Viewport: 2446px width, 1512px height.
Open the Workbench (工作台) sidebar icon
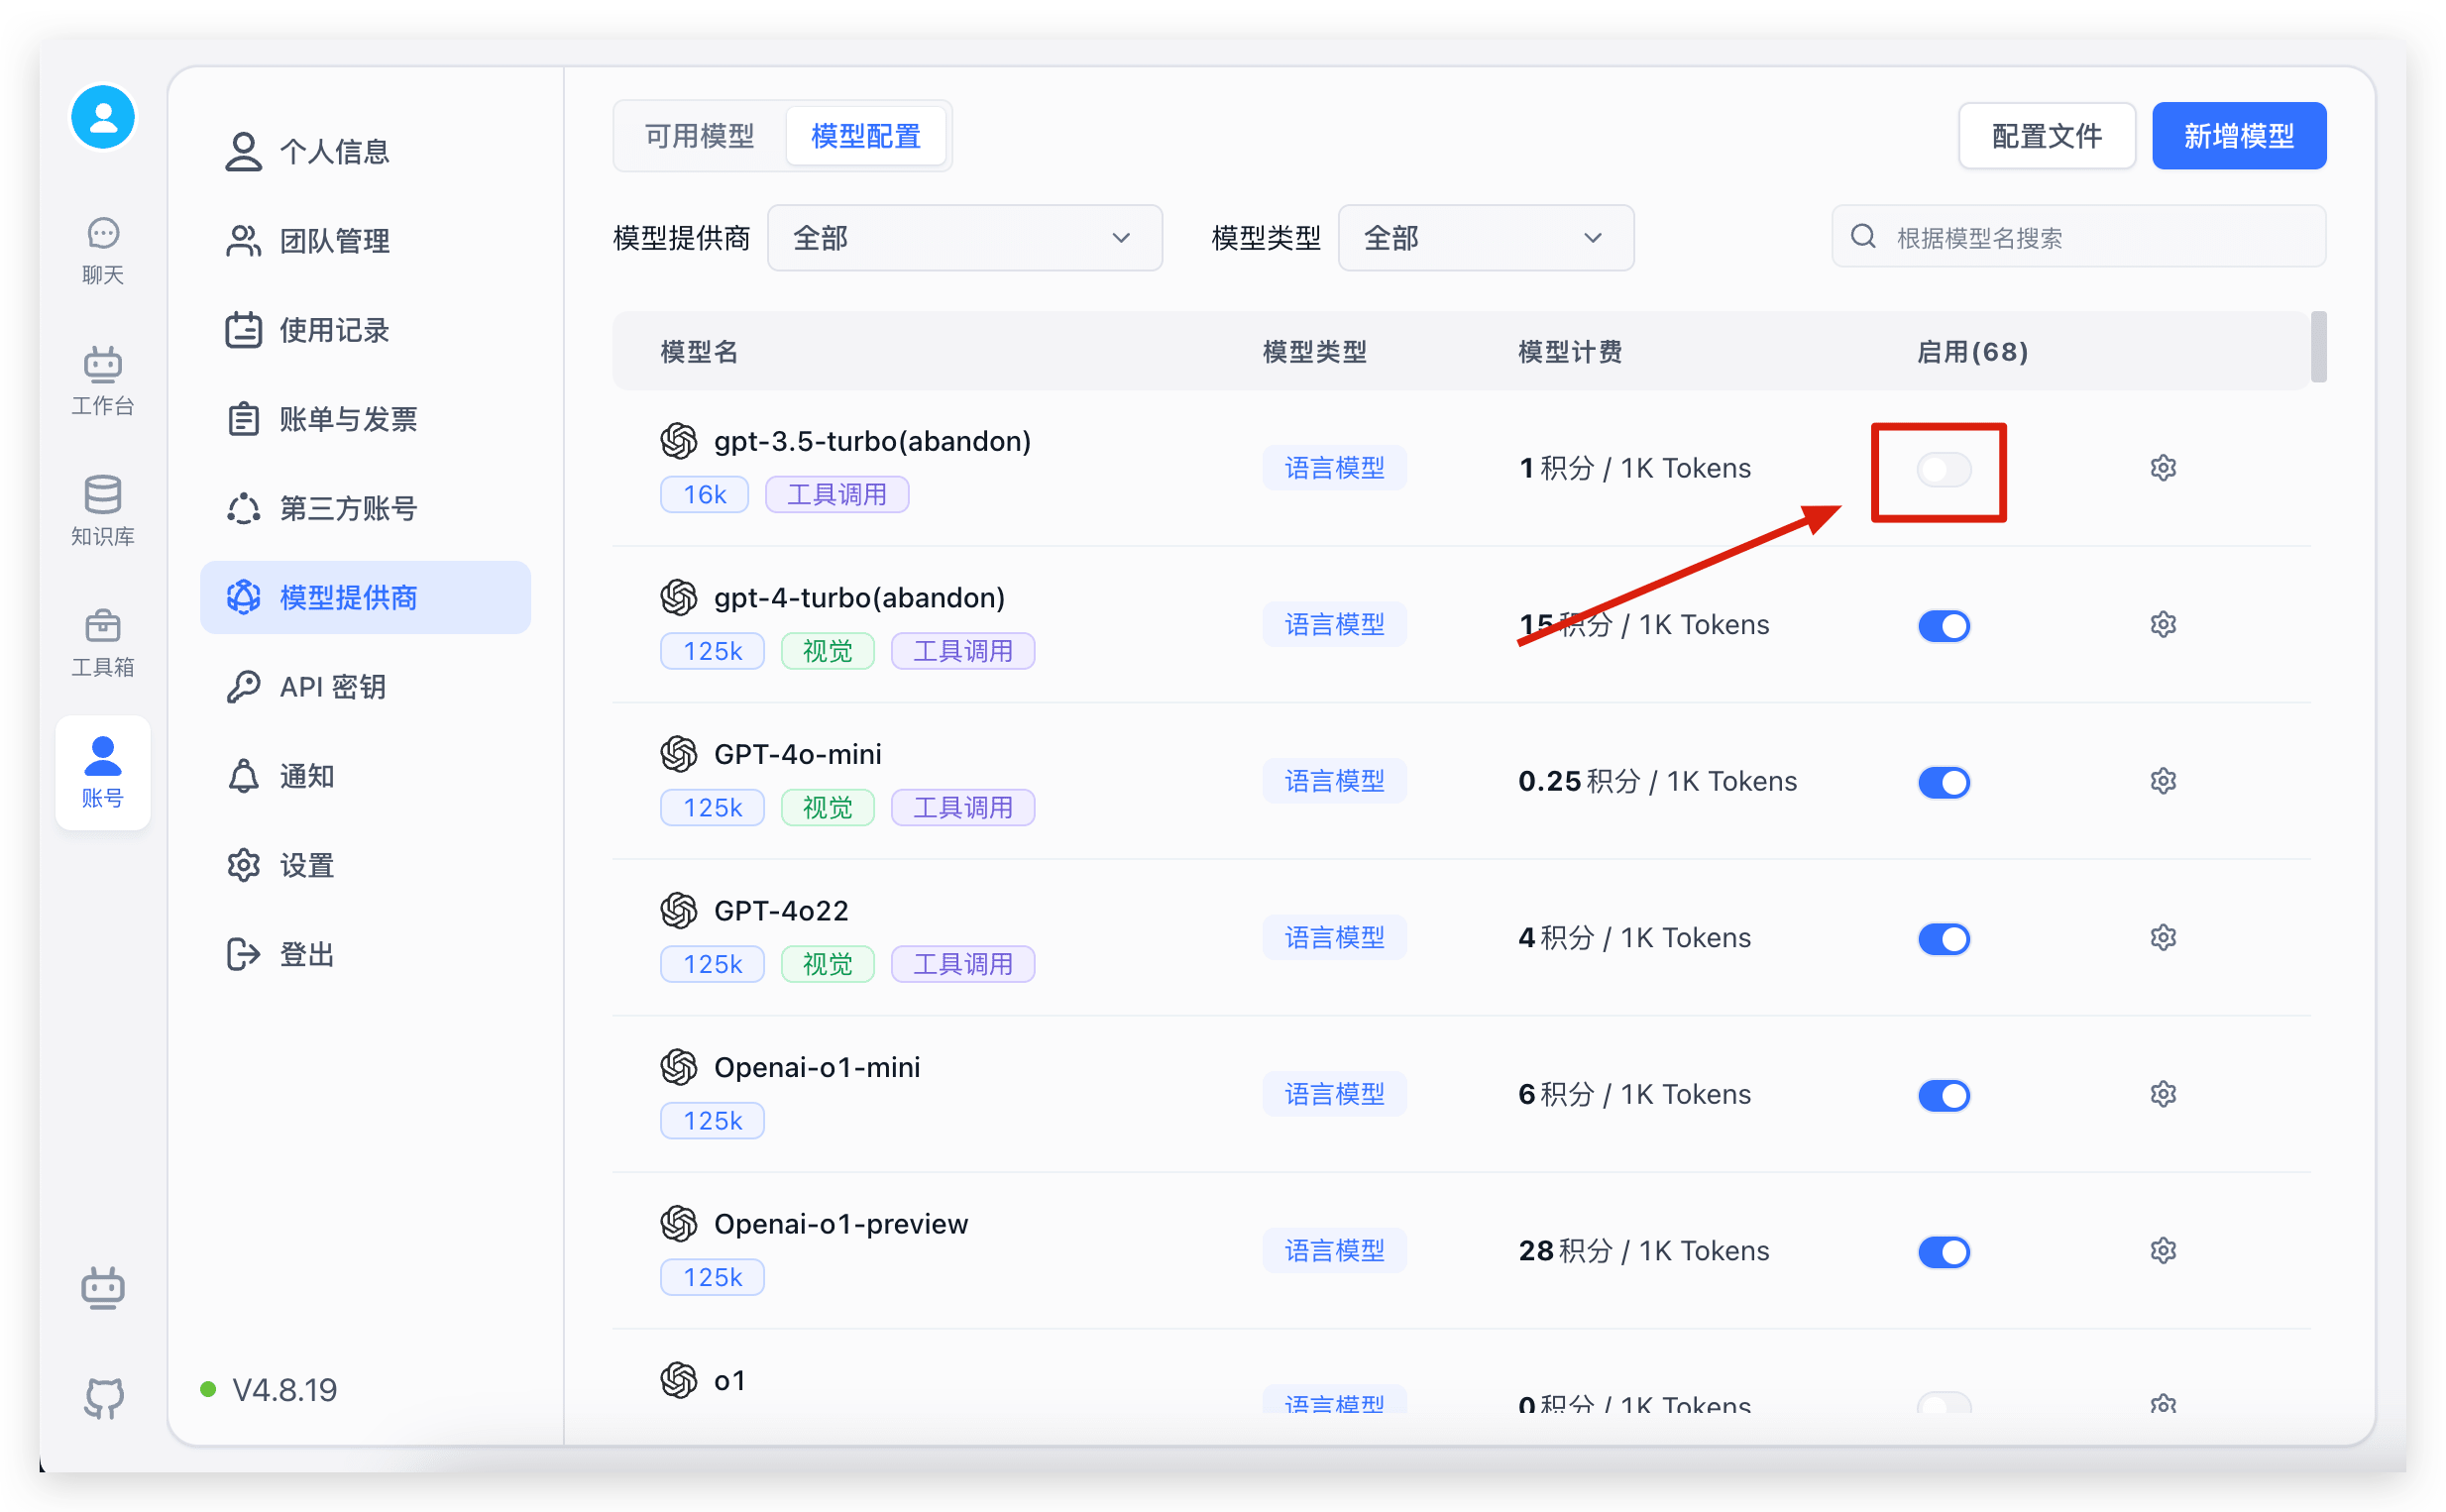102,380
